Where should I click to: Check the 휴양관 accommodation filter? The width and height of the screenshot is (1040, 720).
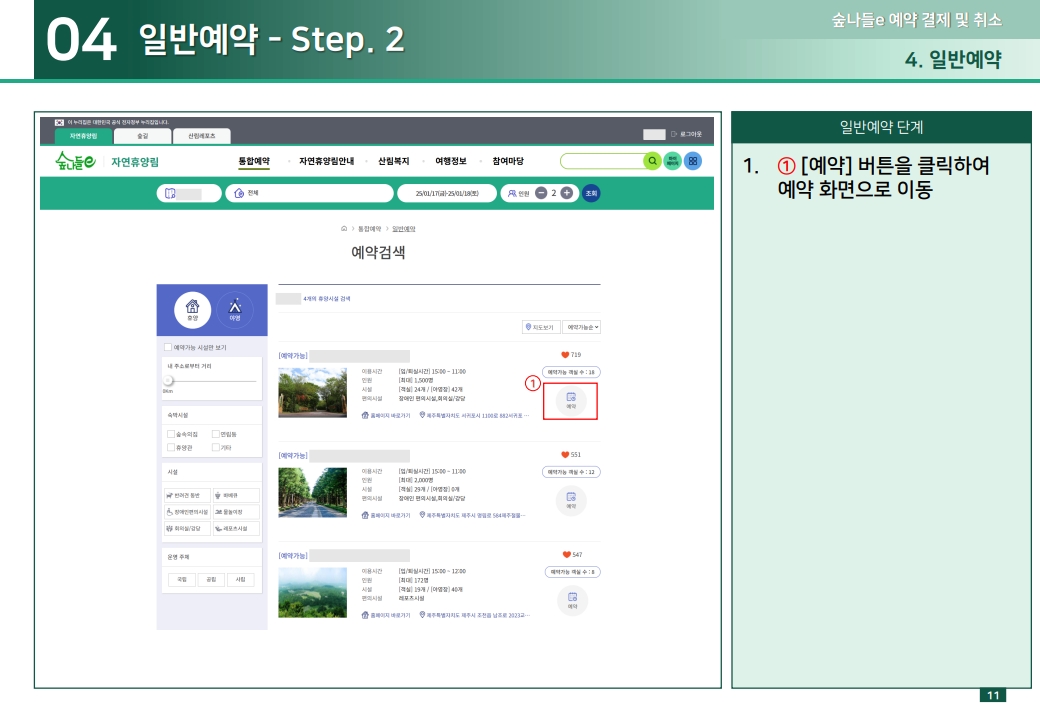coord(171,447)
